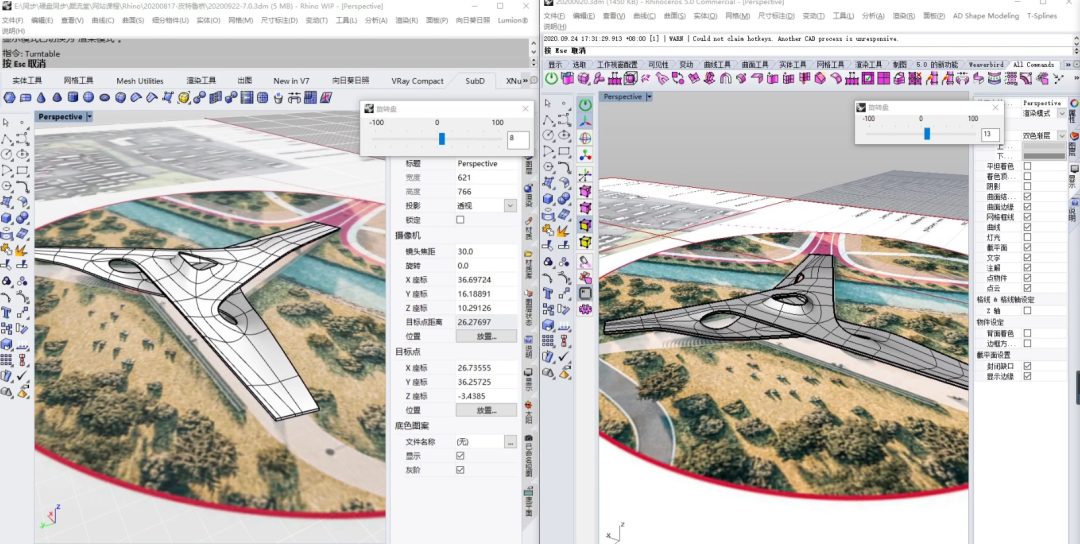Close the turntable dialog in Rhino 5 window
Screen dimensions: 1080x544
(995, 108)
